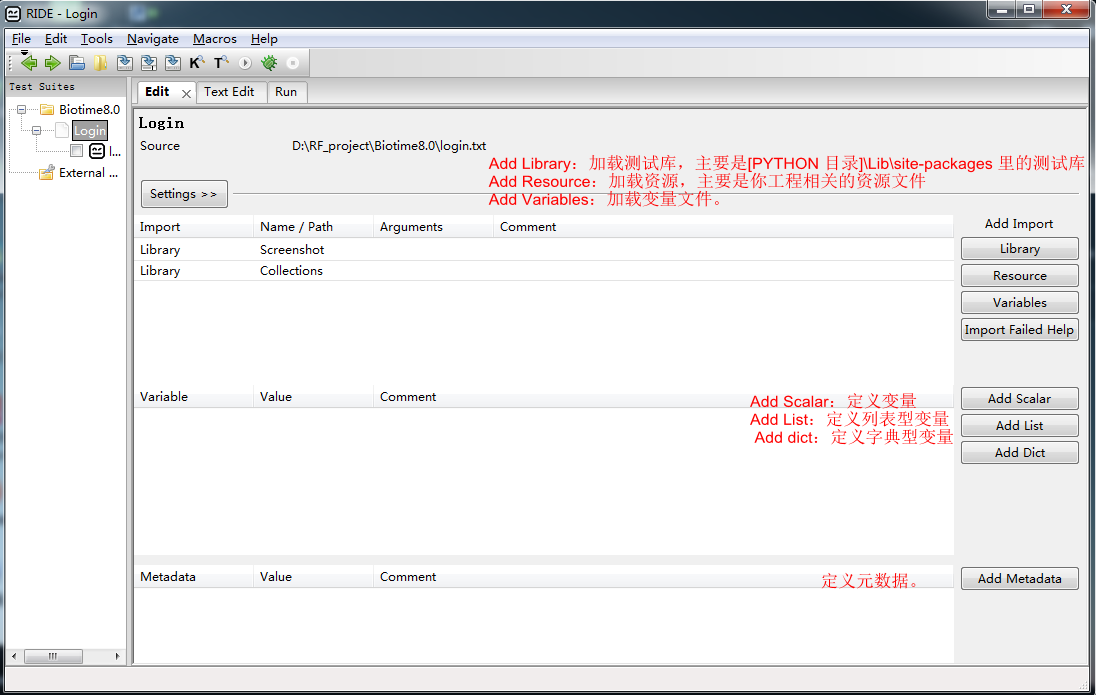Click the Variables import button

(1019, 303)
